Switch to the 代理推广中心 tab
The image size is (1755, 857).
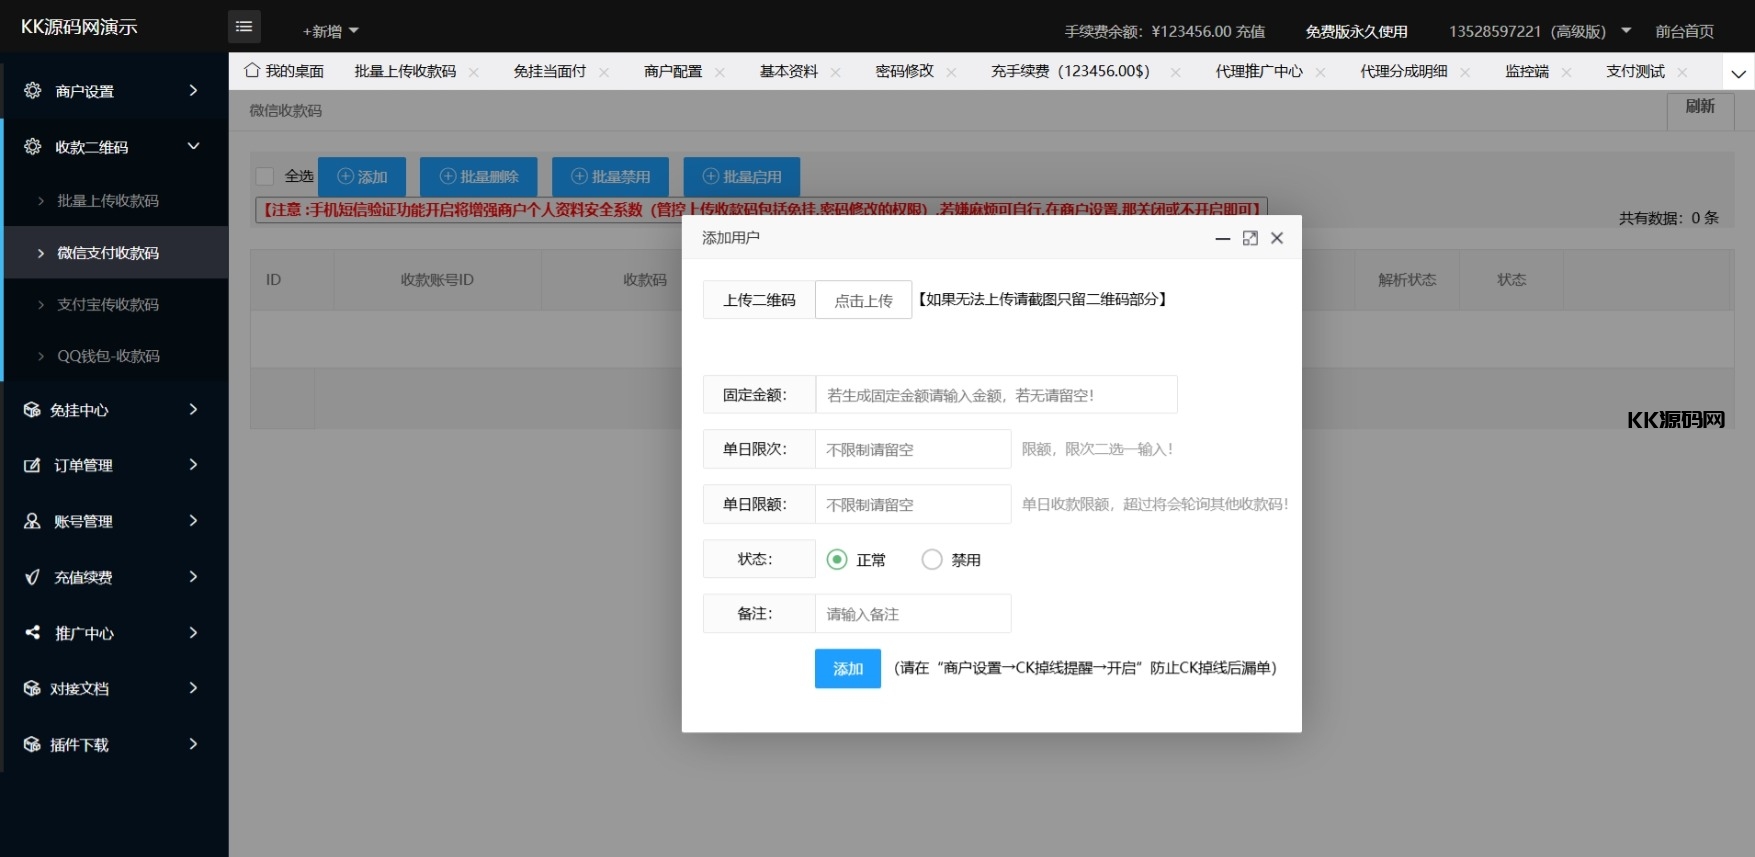(x=1259, y=71)
